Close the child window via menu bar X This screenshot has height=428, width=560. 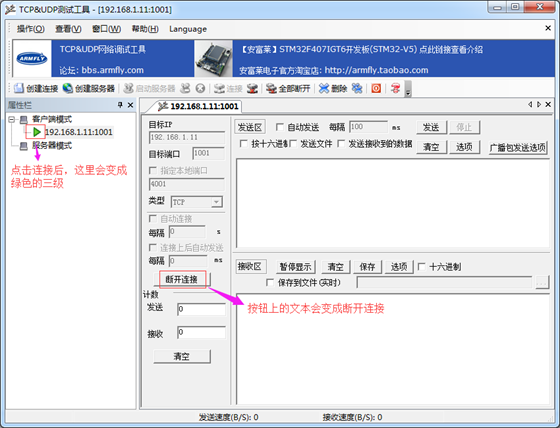(x=548, y=28)
